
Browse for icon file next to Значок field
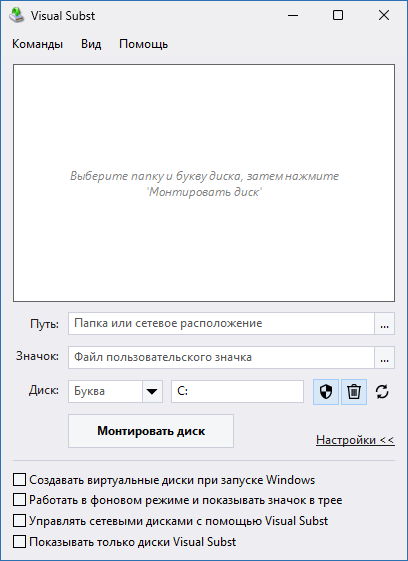pyautogui.click(x=384, y=357)
